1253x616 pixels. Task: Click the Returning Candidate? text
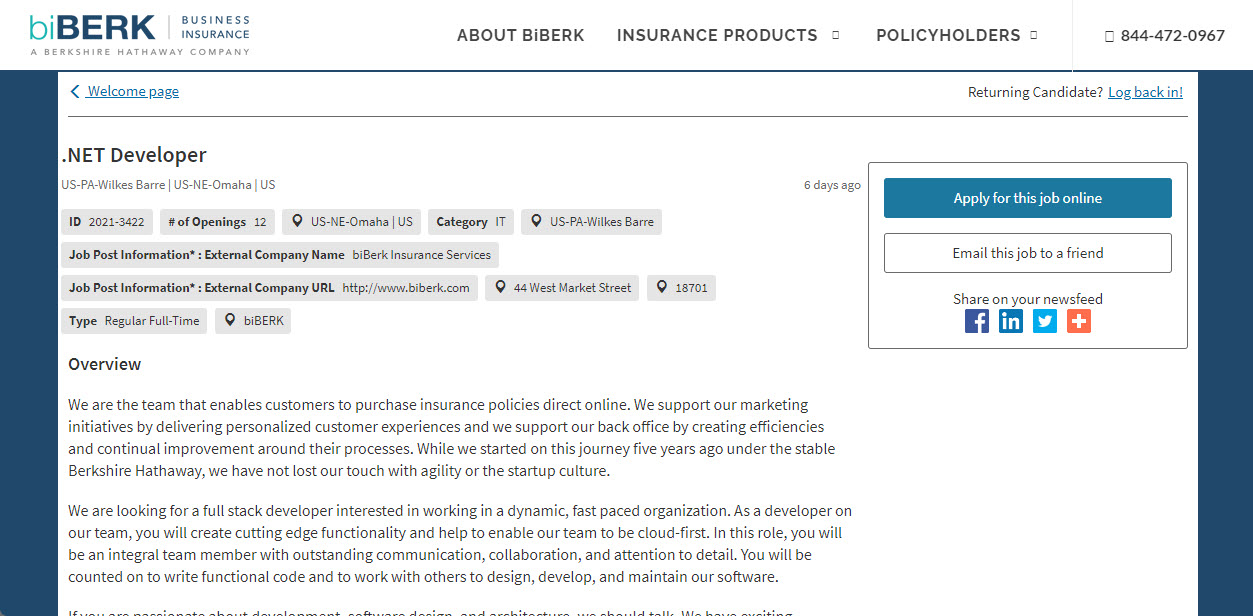[x=1036, y=92]
